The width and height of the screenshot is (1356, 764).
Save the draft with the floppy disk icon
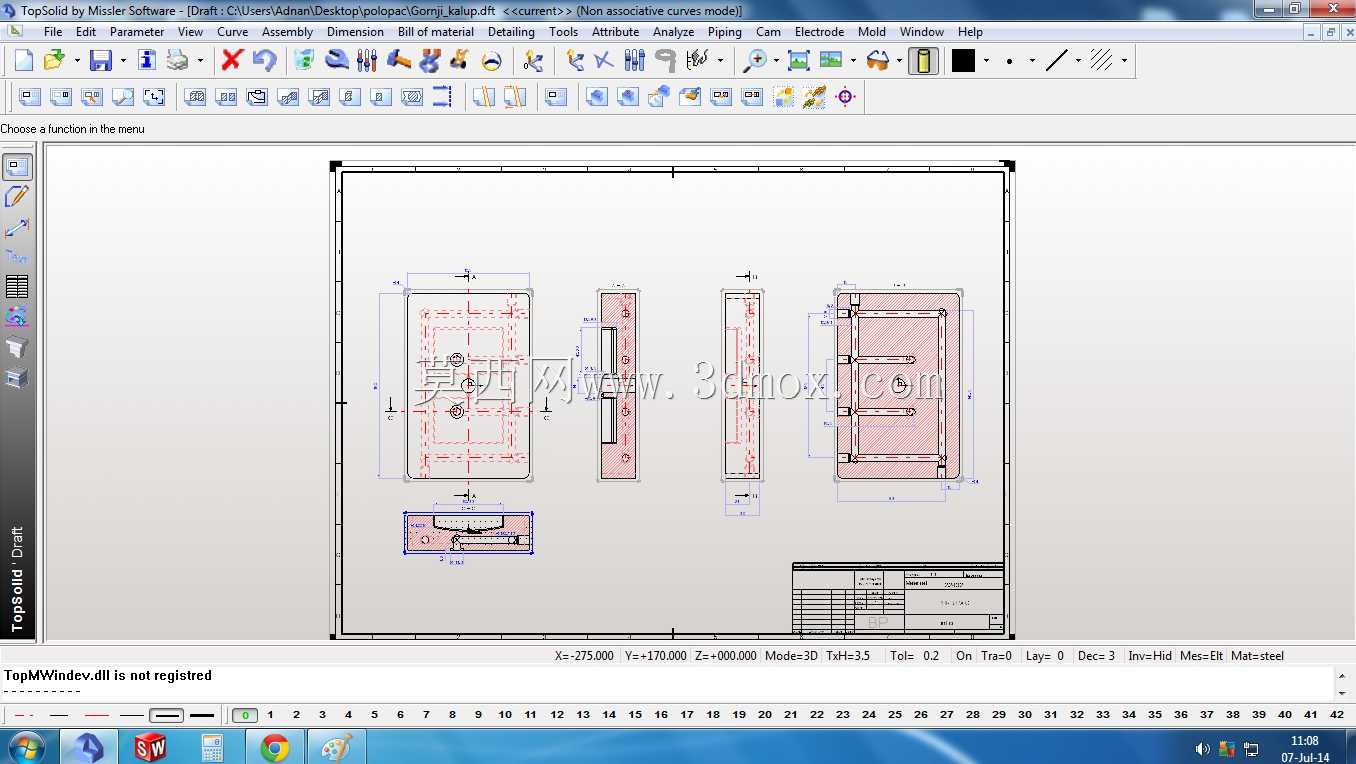(101, 61)
